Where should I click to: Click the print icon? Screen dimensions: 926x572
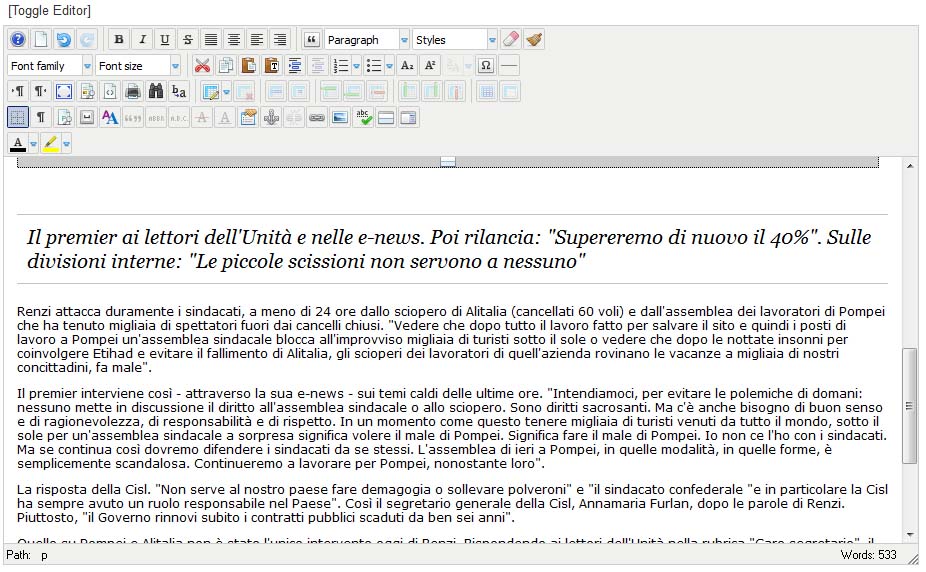click(133, 92)
